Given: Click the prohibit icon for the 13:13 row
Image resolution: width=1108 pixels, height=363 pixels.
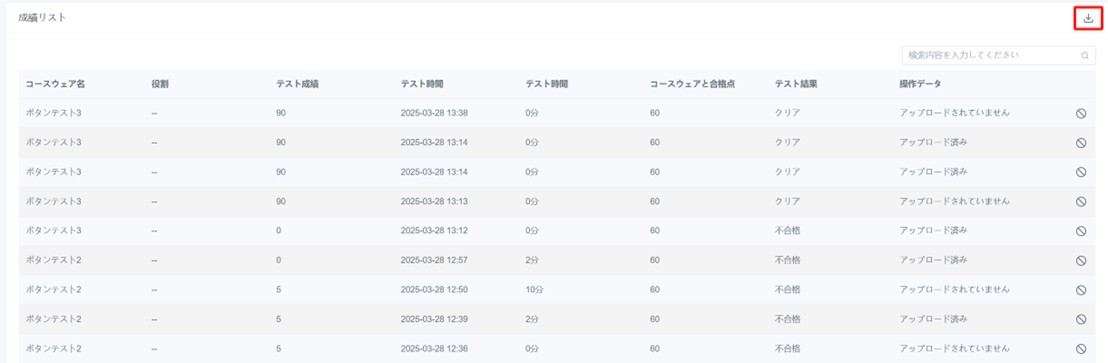Looking at the screenshot, I should (x=1080, y=201).
